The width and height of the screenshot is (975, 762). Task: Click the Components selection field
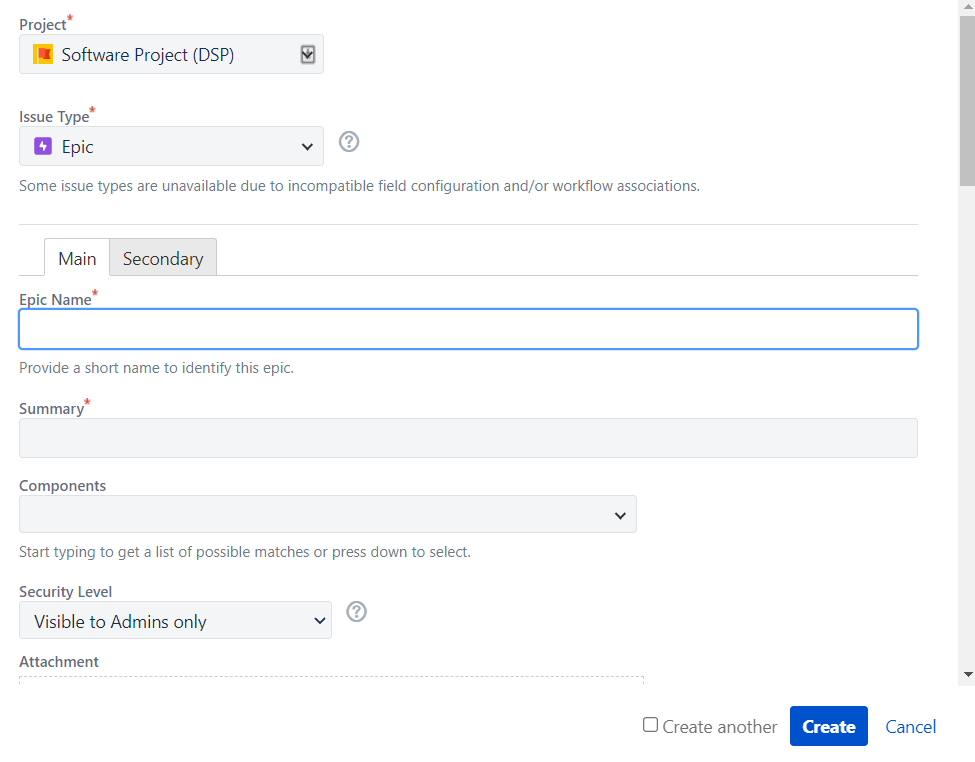click(x=328, y=514)
